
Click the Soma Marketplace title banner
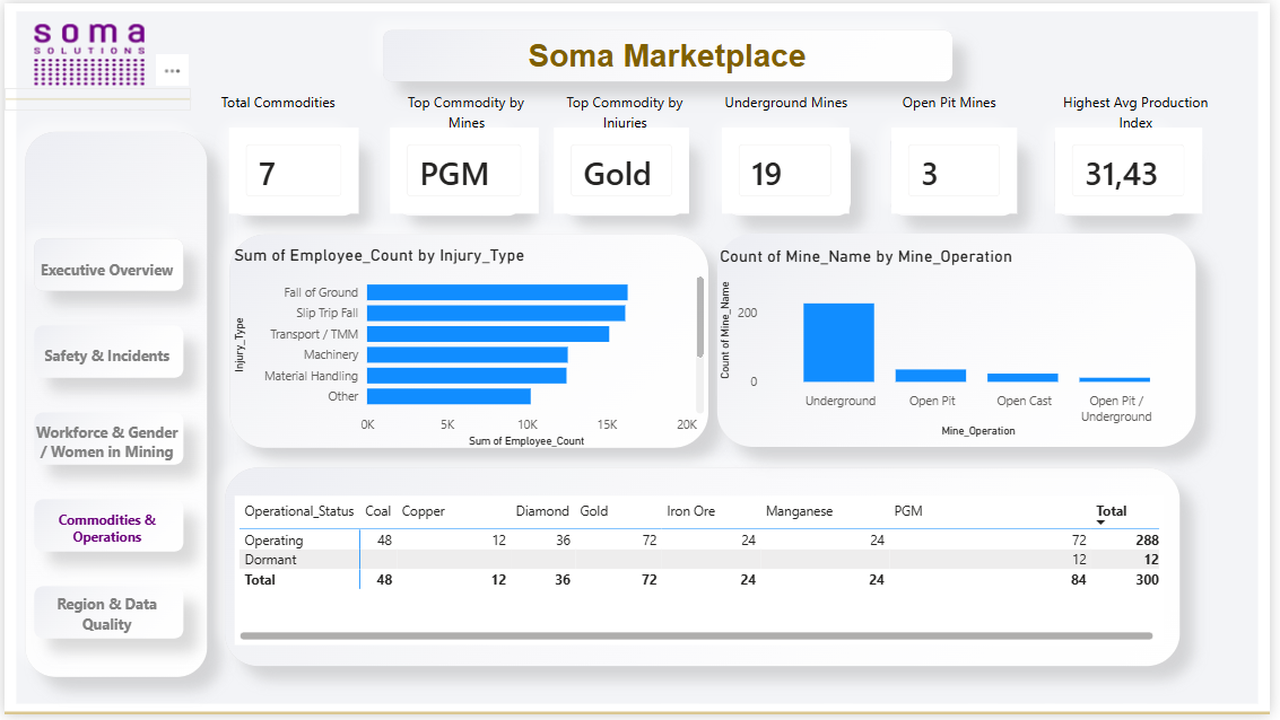coord(667,56)
